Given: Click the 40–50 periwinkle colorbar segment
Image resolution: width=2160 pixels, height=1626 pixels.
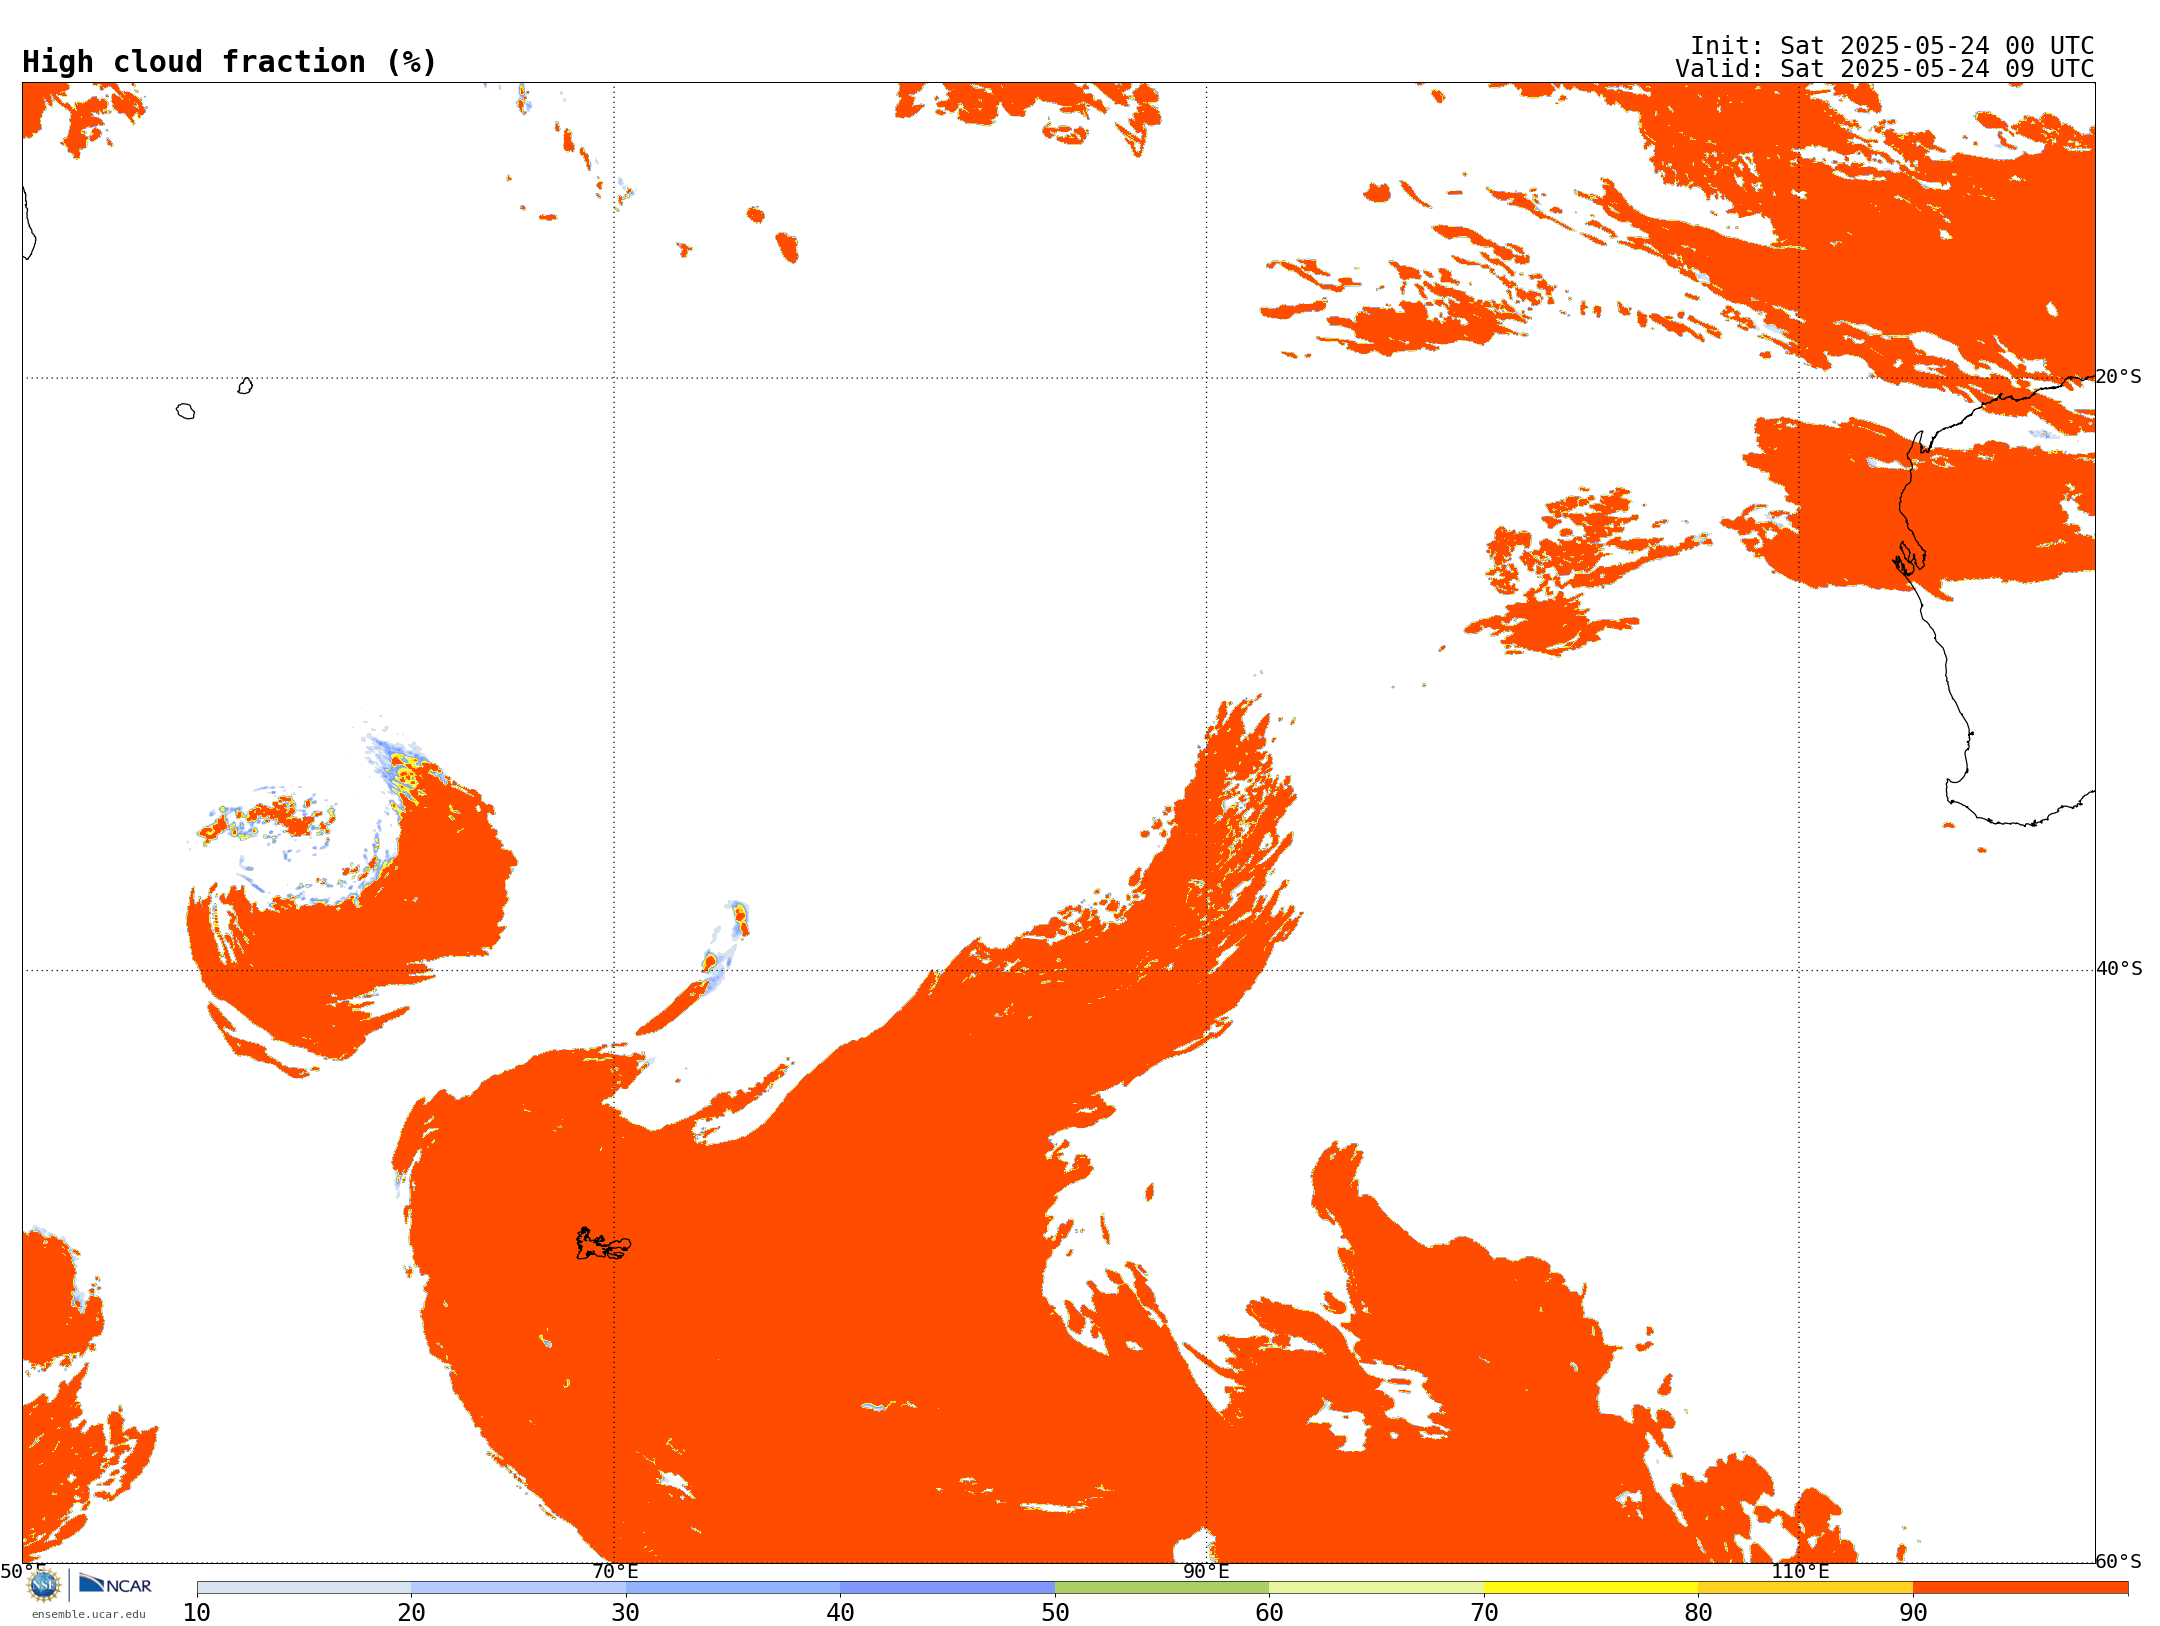Looking at the screenshot, I should point(947,1588).
